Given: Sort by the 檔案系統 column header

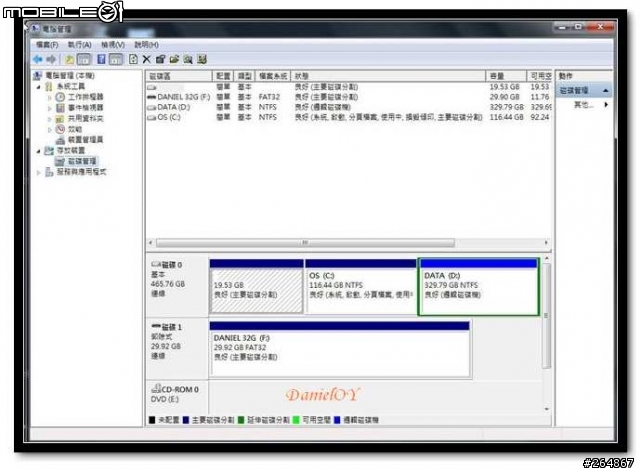Looking at the screenshot, I should click(273, 76).
